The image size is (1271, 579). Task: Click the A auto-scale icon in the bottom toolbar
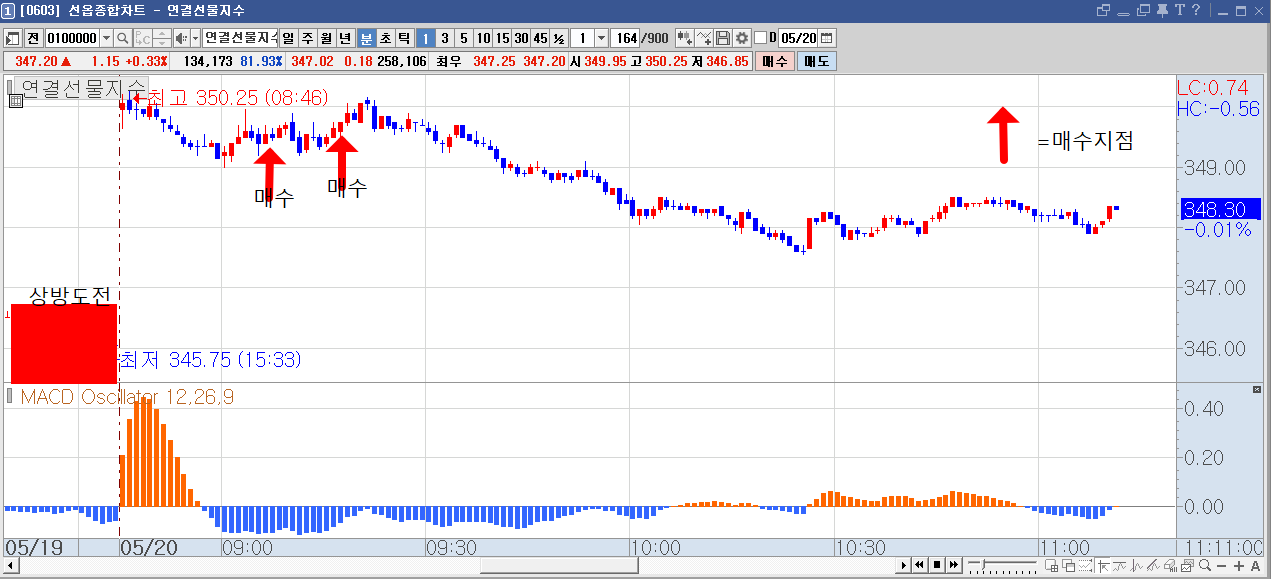point(1255,566)
